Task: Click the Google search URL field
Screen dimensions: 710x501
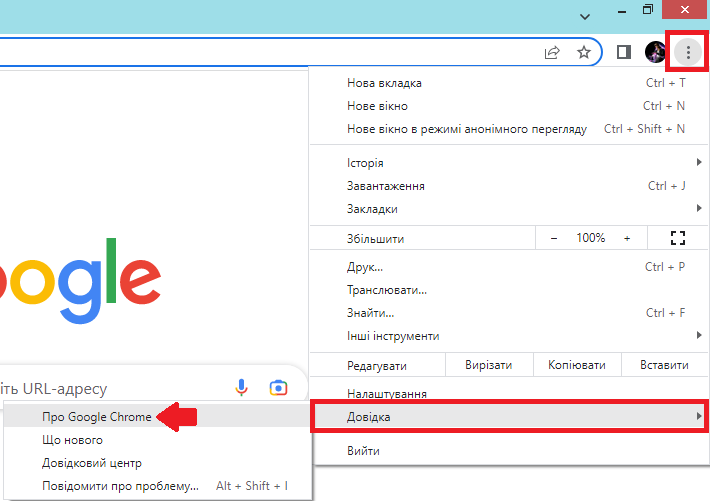Action: pos(110,388)
